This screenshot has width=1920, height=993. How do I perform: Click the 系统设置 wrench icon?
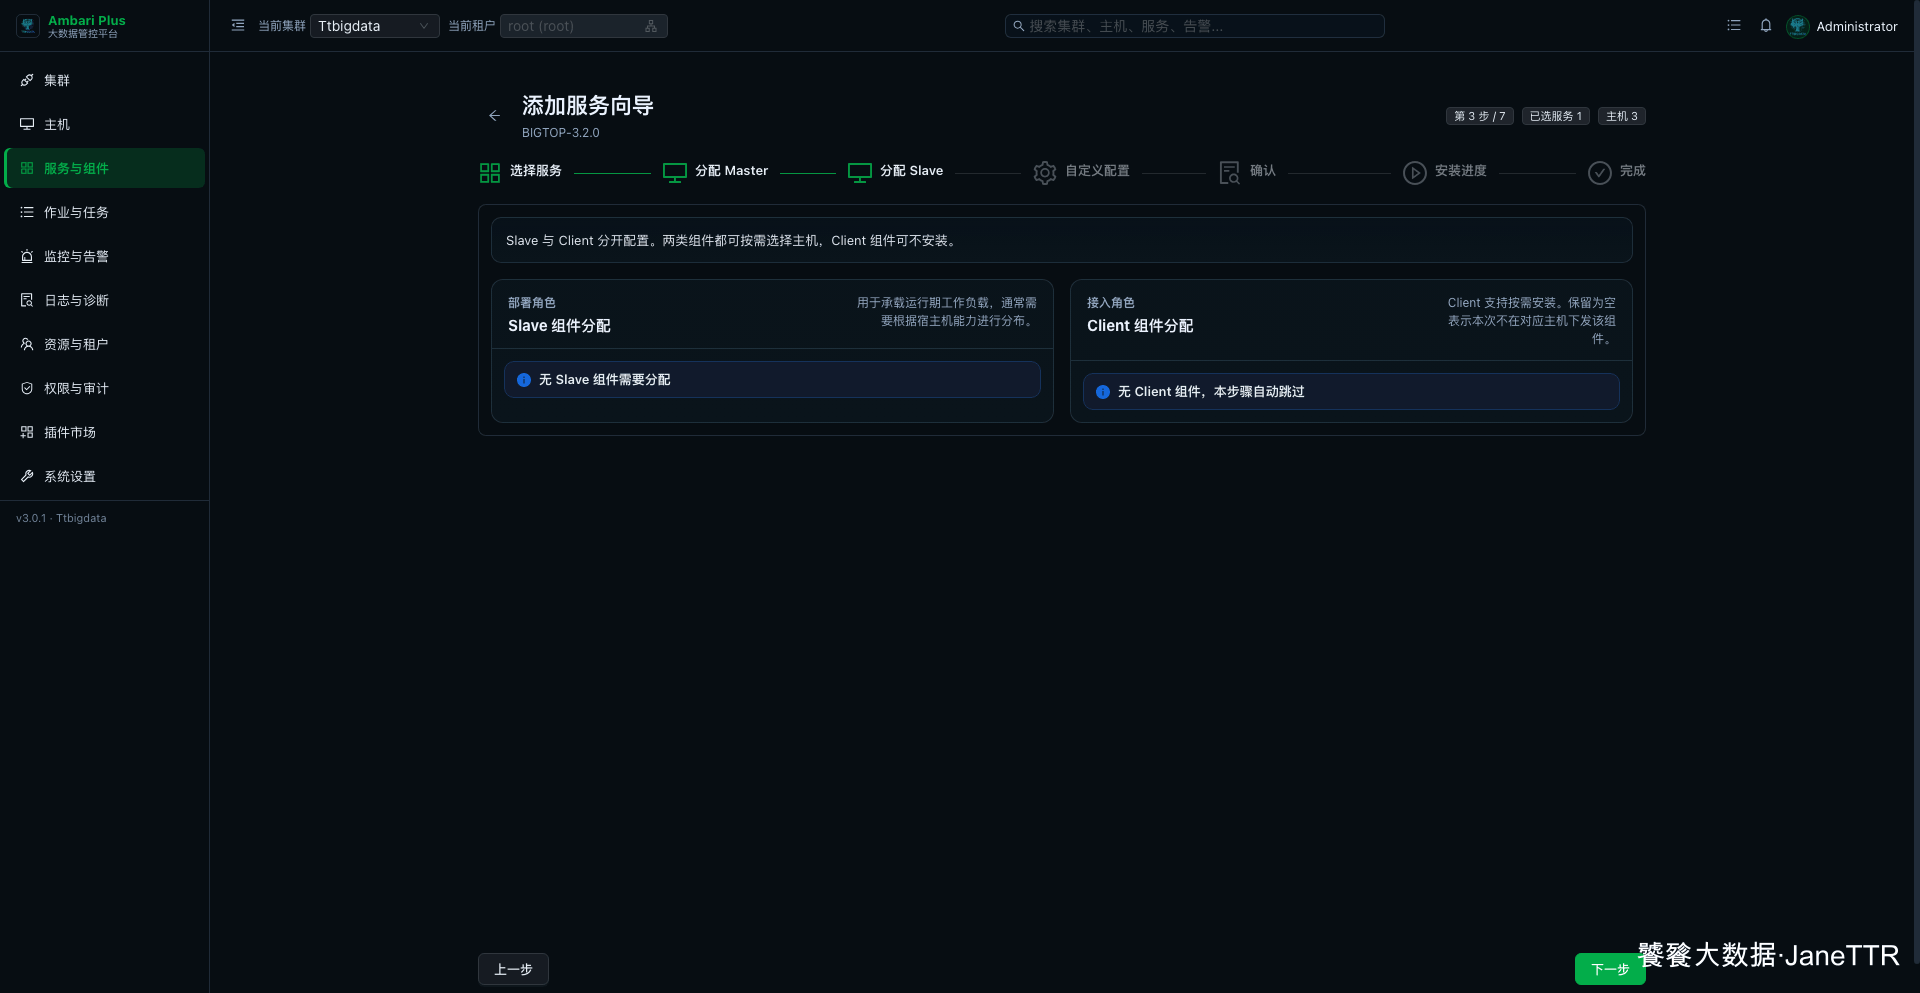(x=27, y=476)
